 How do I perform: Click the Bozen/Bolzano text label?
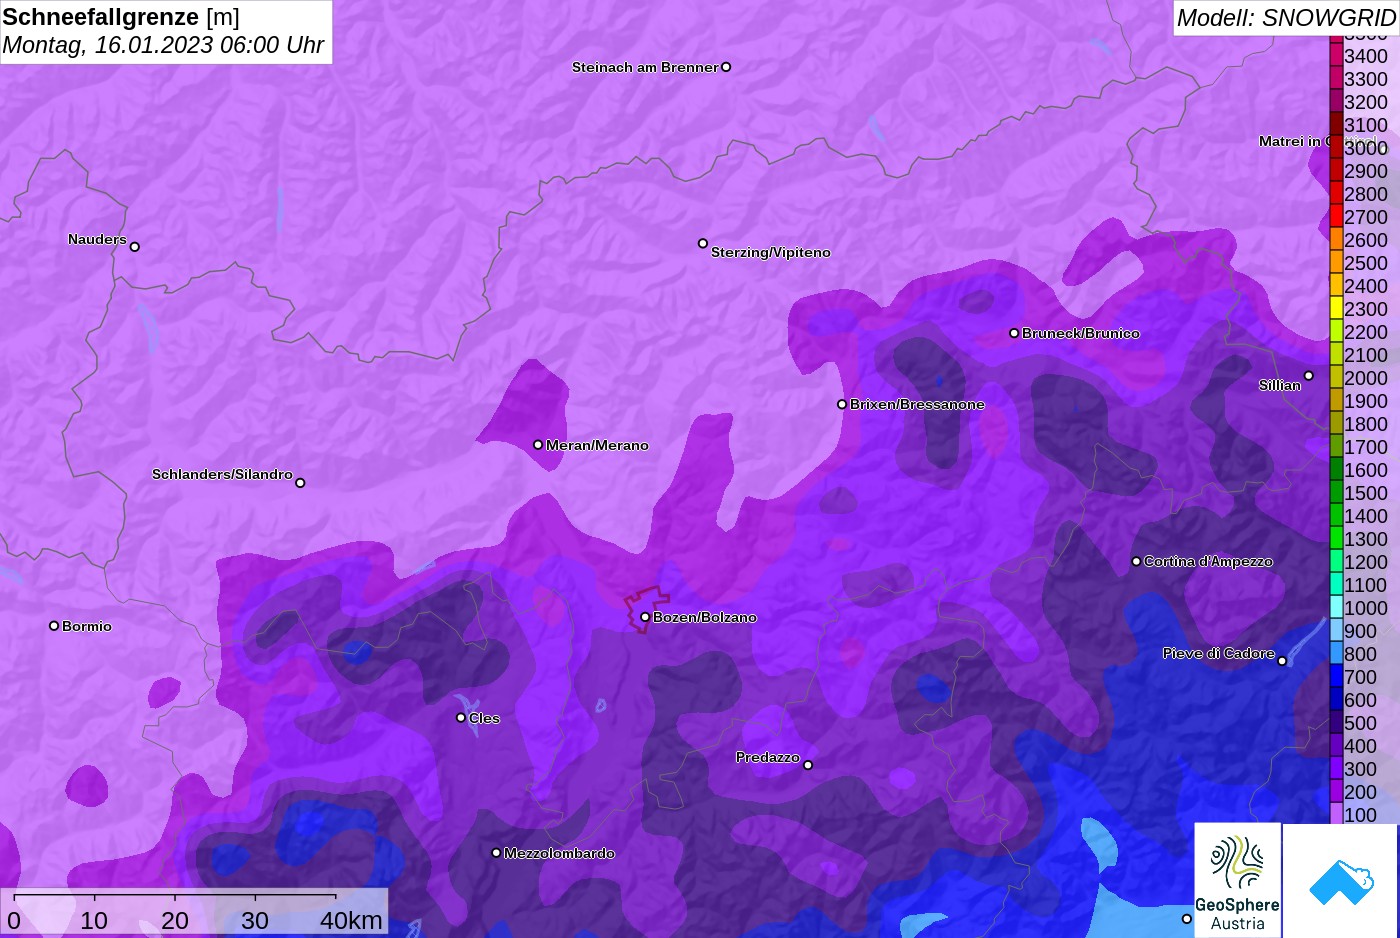click(705, 617)
